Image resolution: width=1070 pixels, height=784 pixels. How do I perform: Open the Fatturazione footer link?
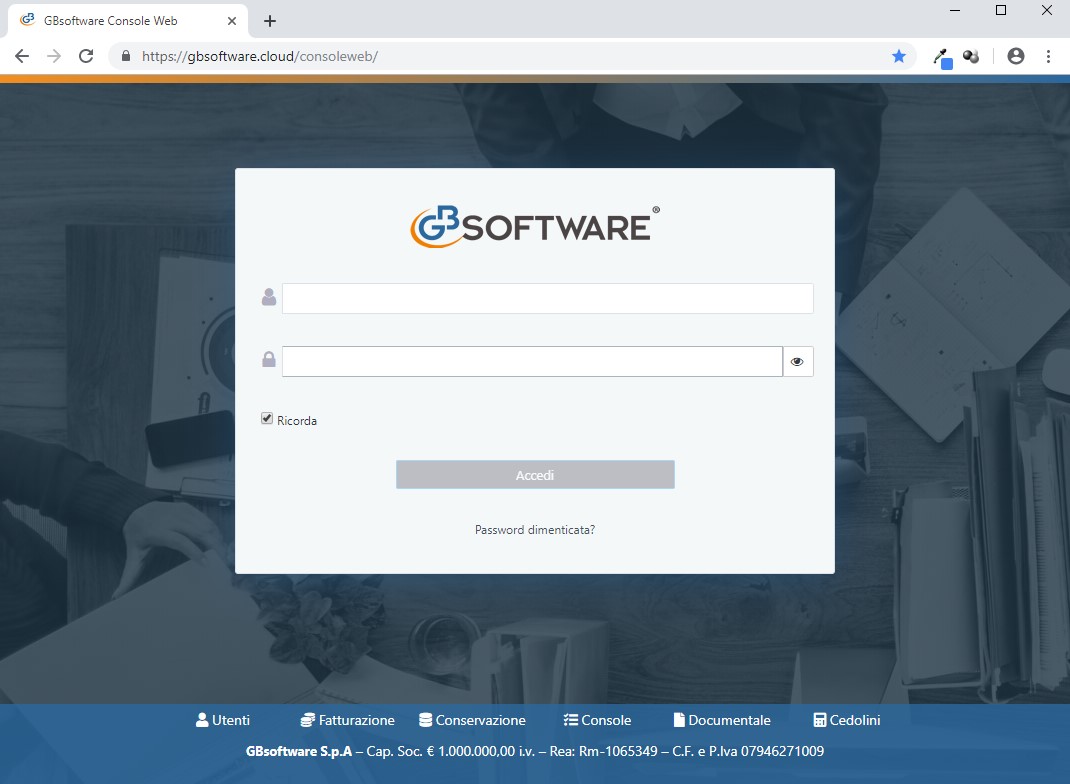pyautogui.click(x=347, y=720)
